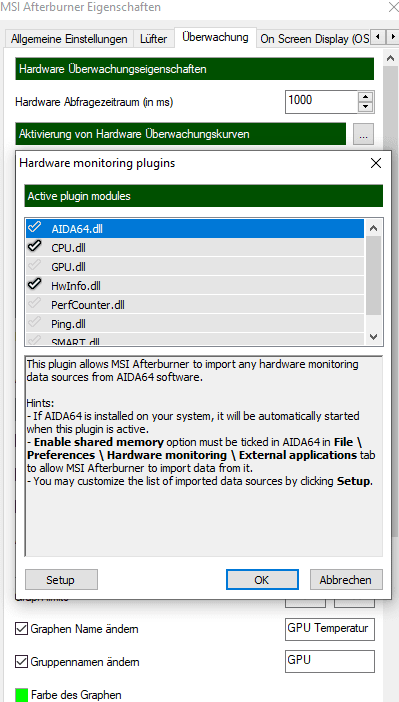Select the GPU.dll list row
Image resolution: width=399 pixels, height=702 pixels.
tap(195, 267)
